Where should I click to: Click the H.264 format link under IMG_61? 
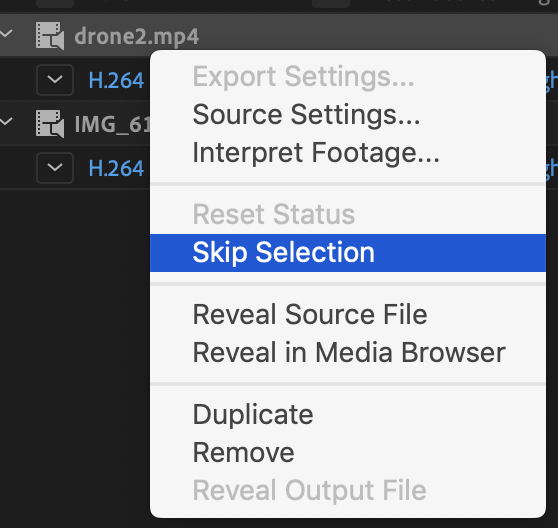[116, 168]
